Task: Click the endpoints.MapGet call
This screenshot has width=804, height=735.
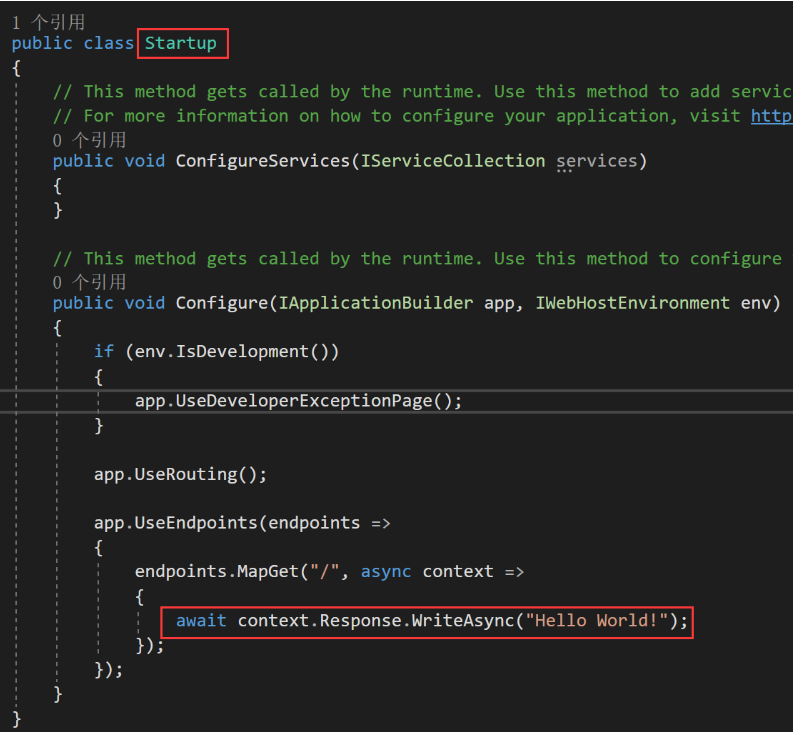Action: [x=216, y=572]
